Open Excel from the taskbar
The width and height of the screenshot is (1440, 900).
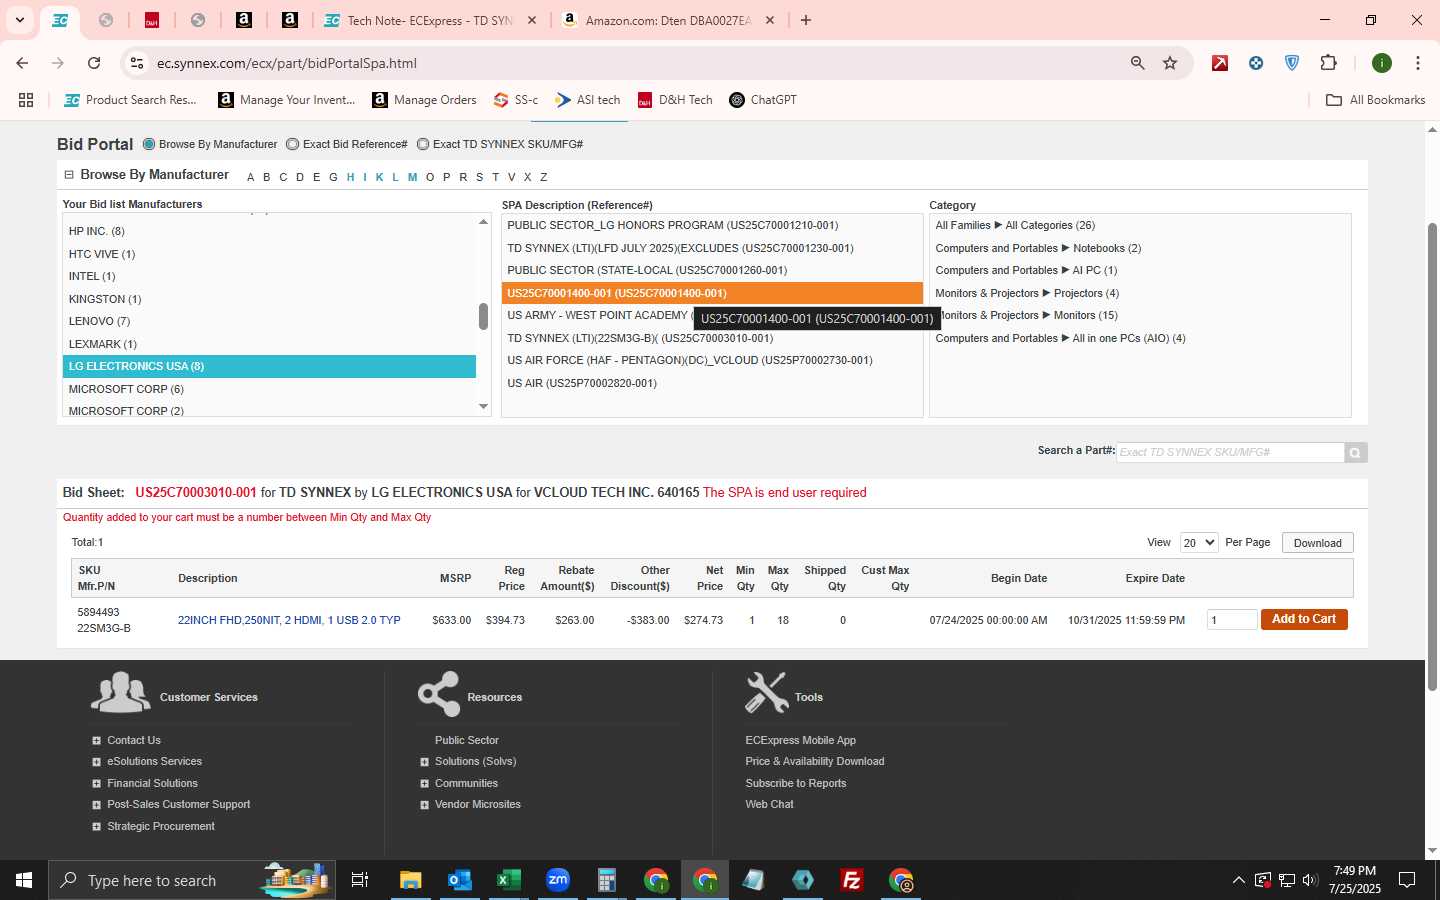coord(508,880)
